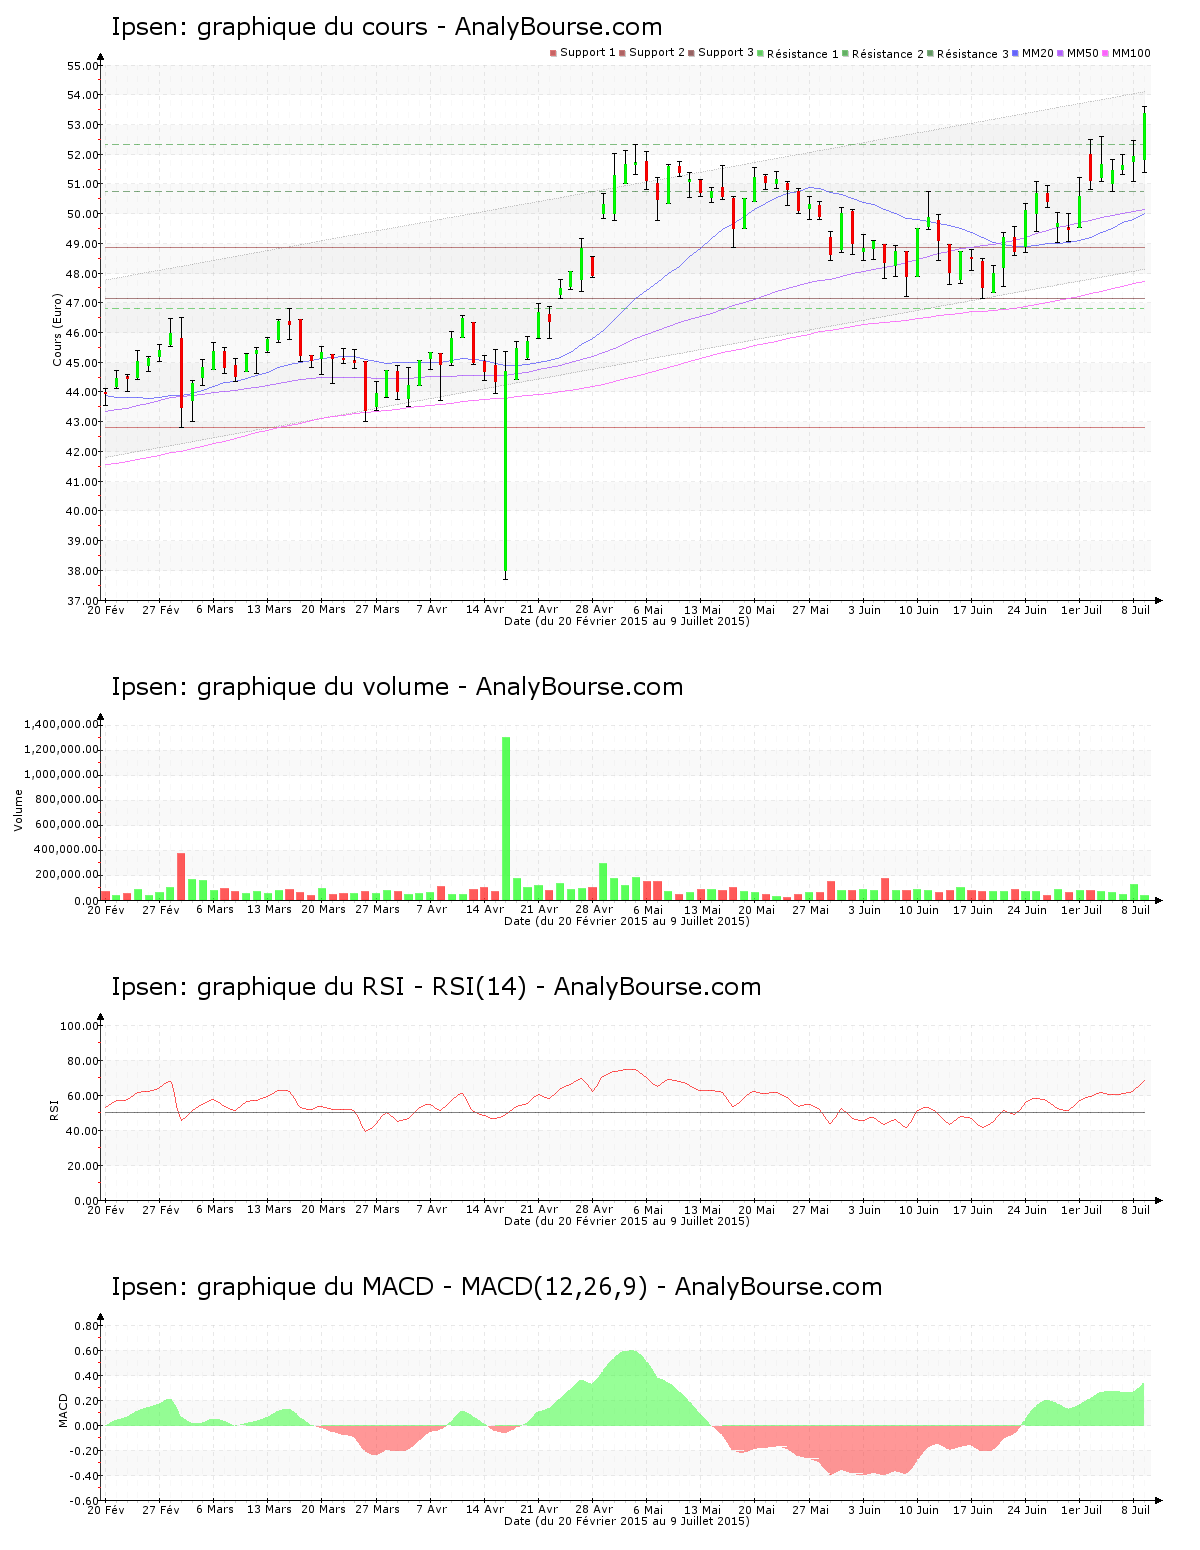This screenshot has width=1200, height=1550.
Task: Click the 'Cours (Euro)' vertical axis title
Action: click(58, 330)
